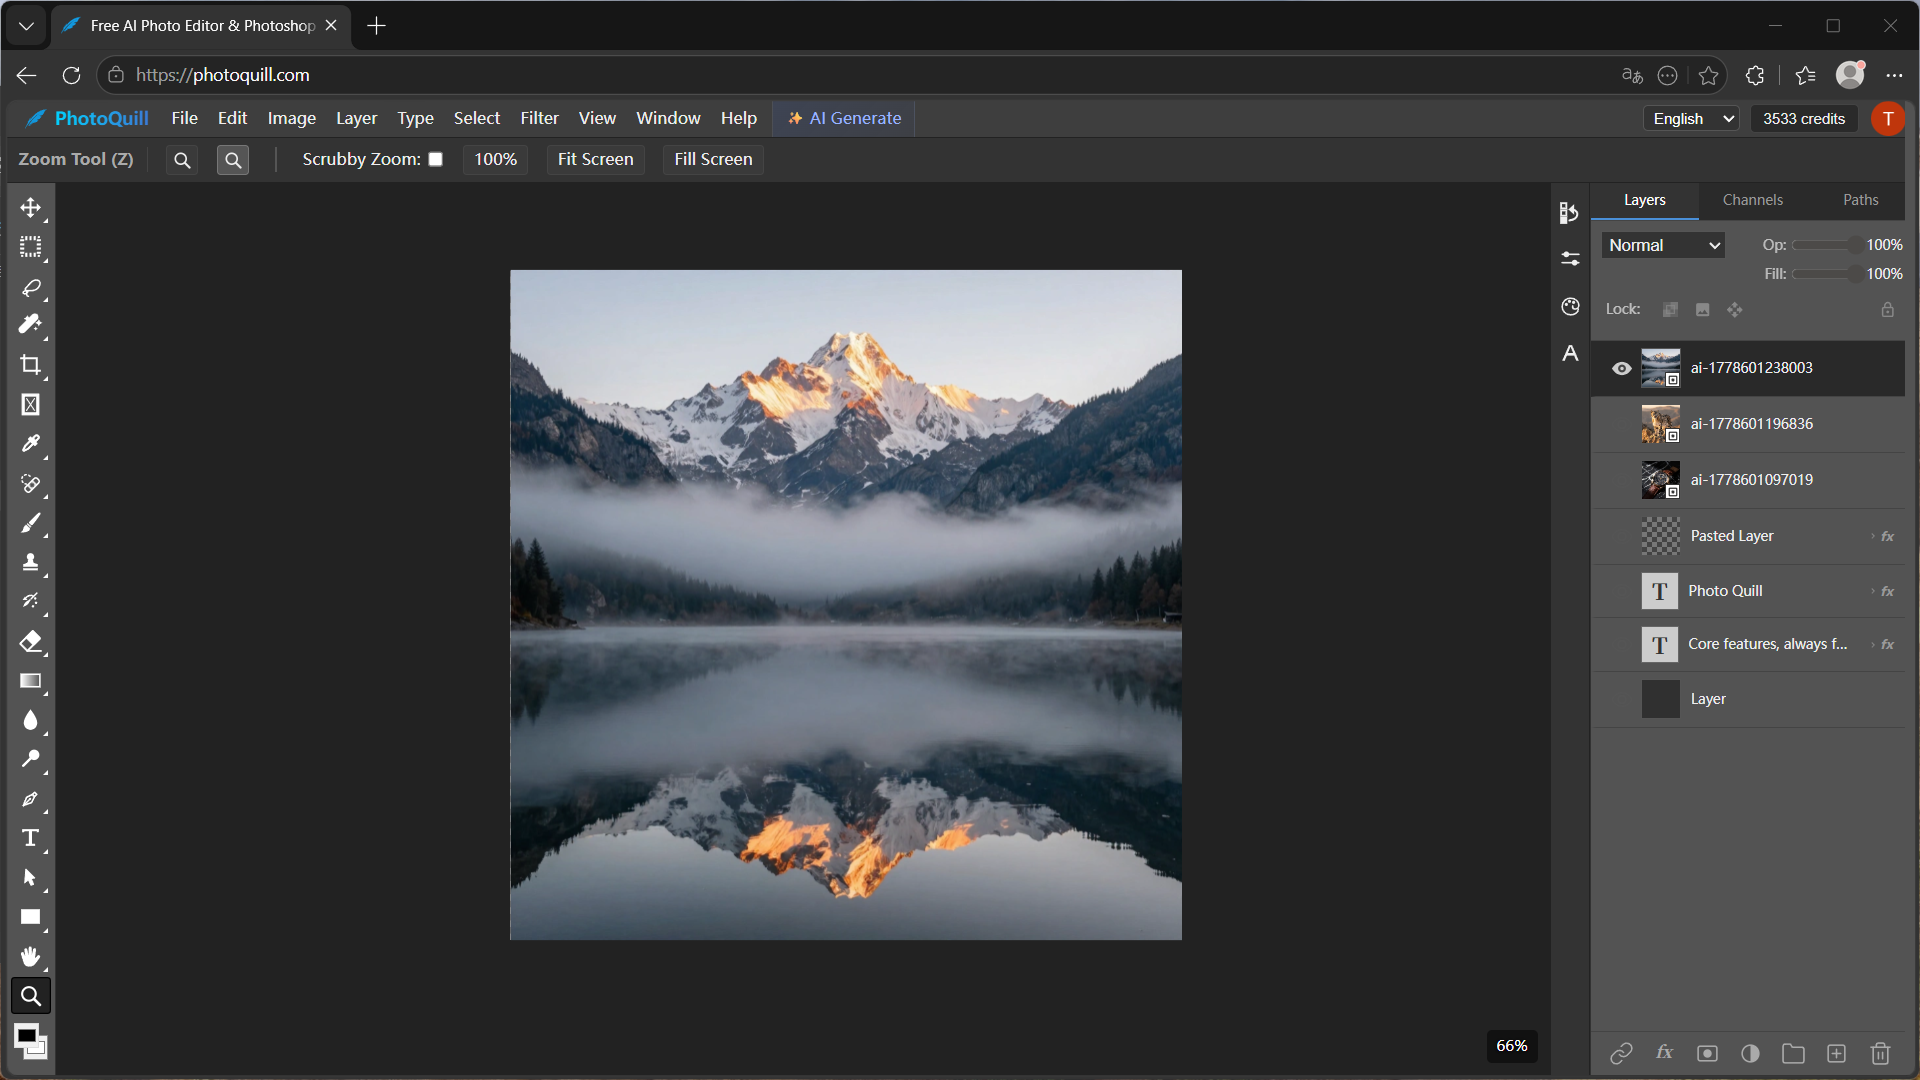Select the Rectangular Marquee tool

tap(31, 246)
